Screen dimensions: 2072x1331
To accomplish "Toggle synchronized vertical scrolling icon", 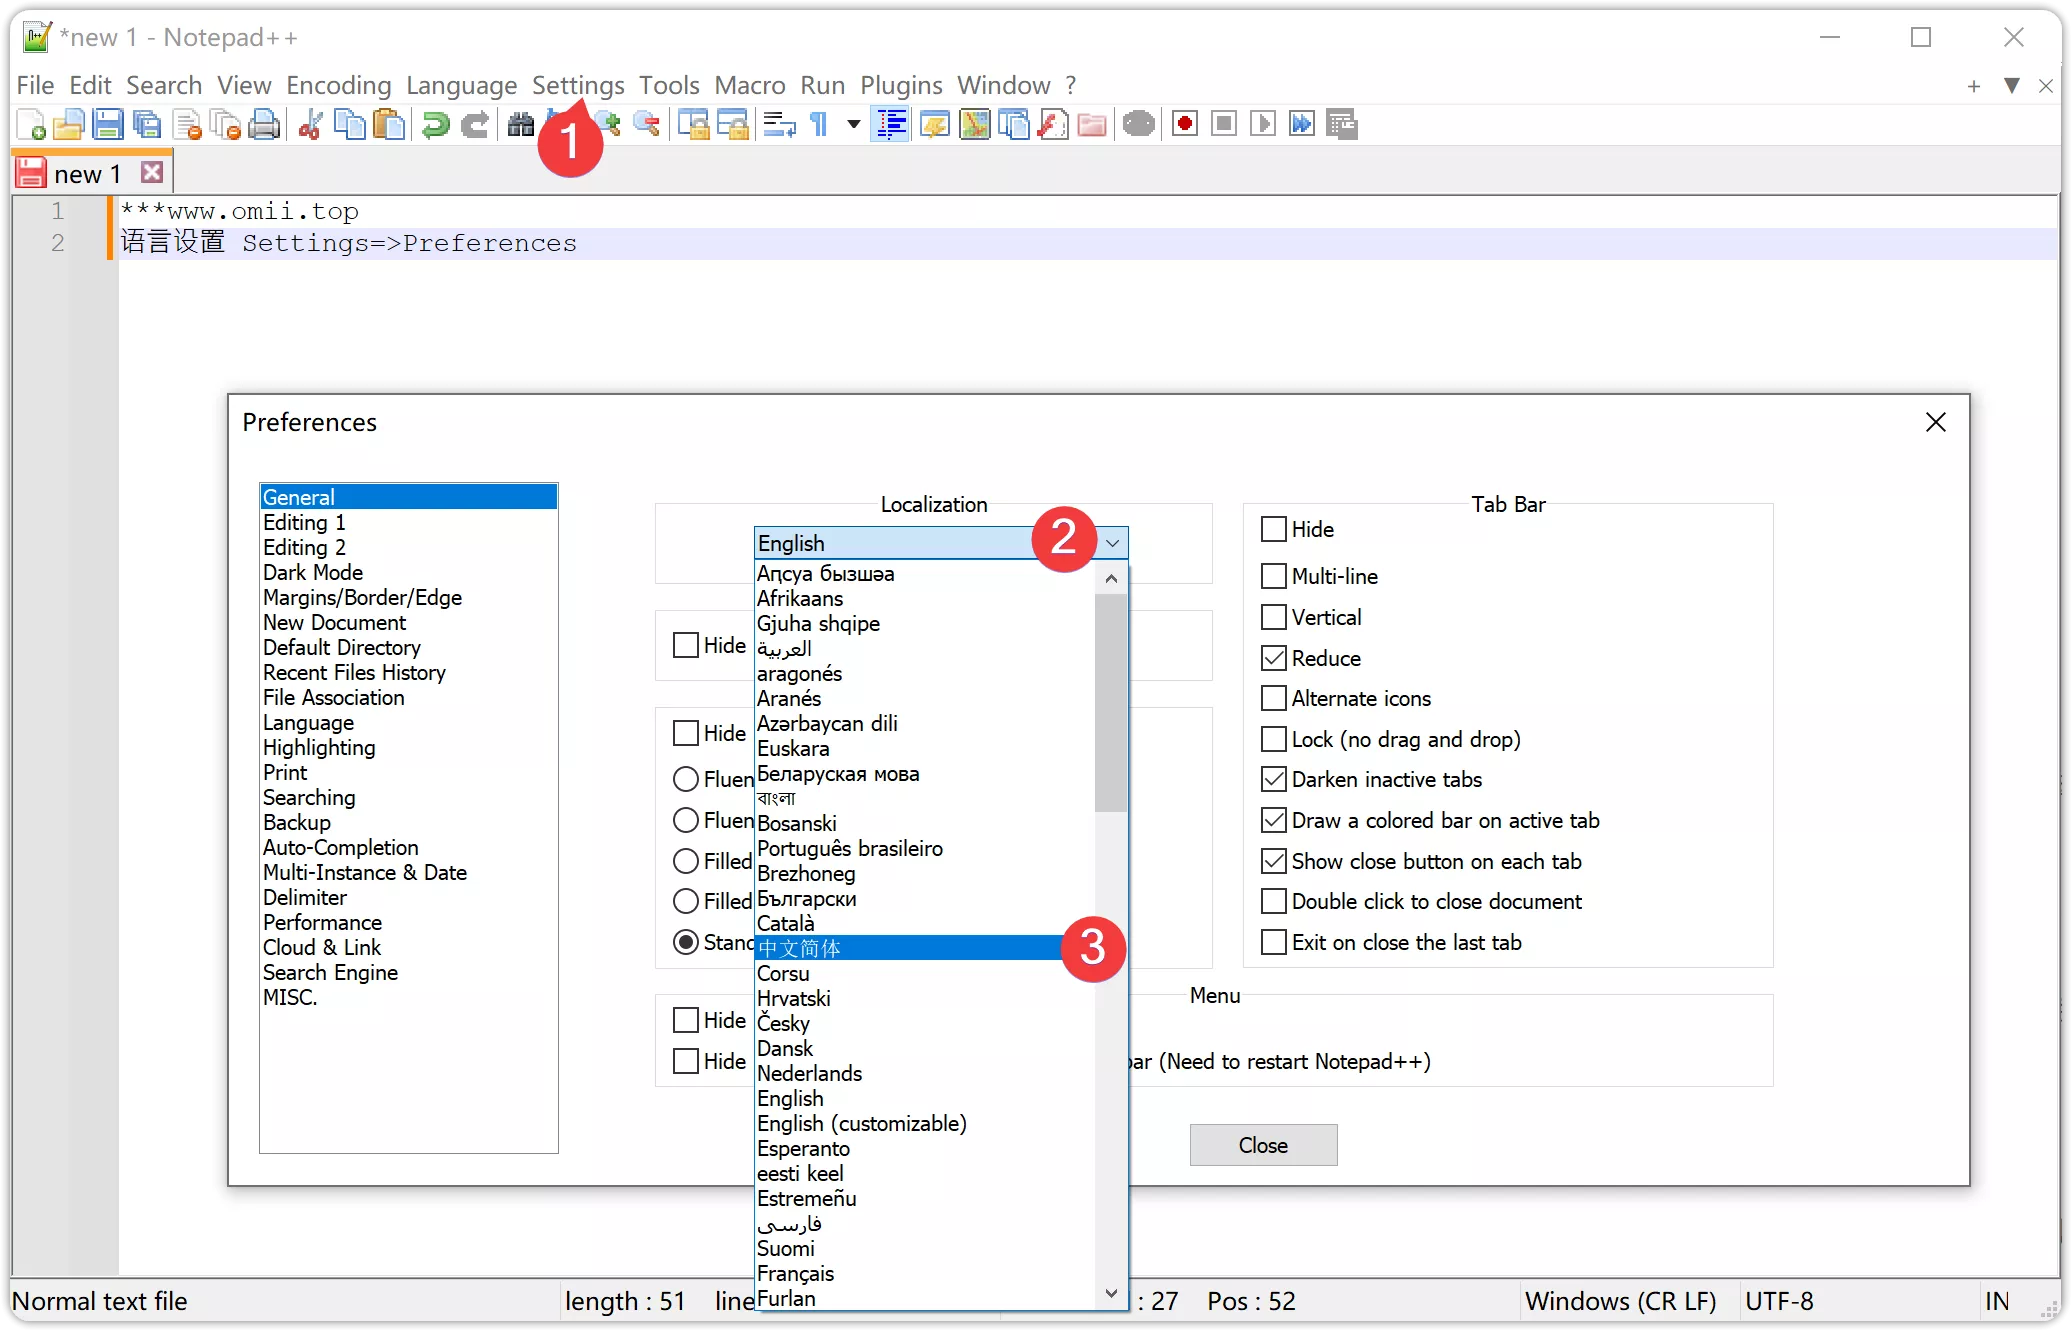I will point(693,124).
